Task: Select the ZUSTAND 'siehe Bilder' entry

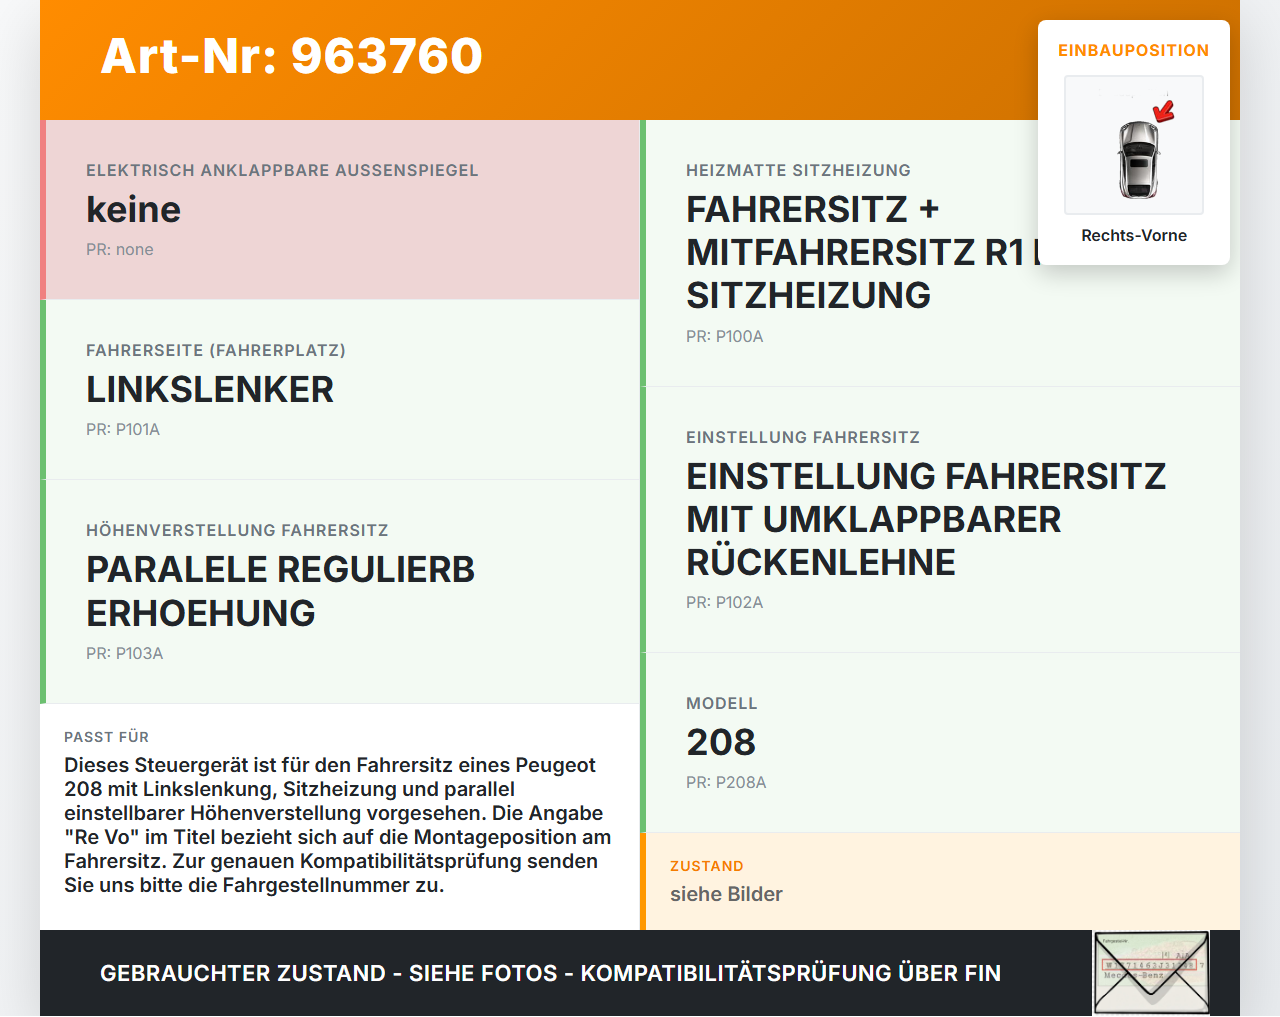Action: pyautogui.click(x=726, y=894)
